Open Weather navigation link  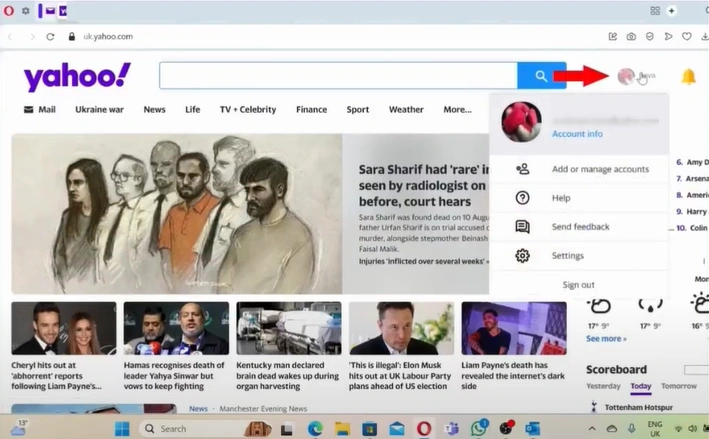pyautogui.click(x=406, y=109)
